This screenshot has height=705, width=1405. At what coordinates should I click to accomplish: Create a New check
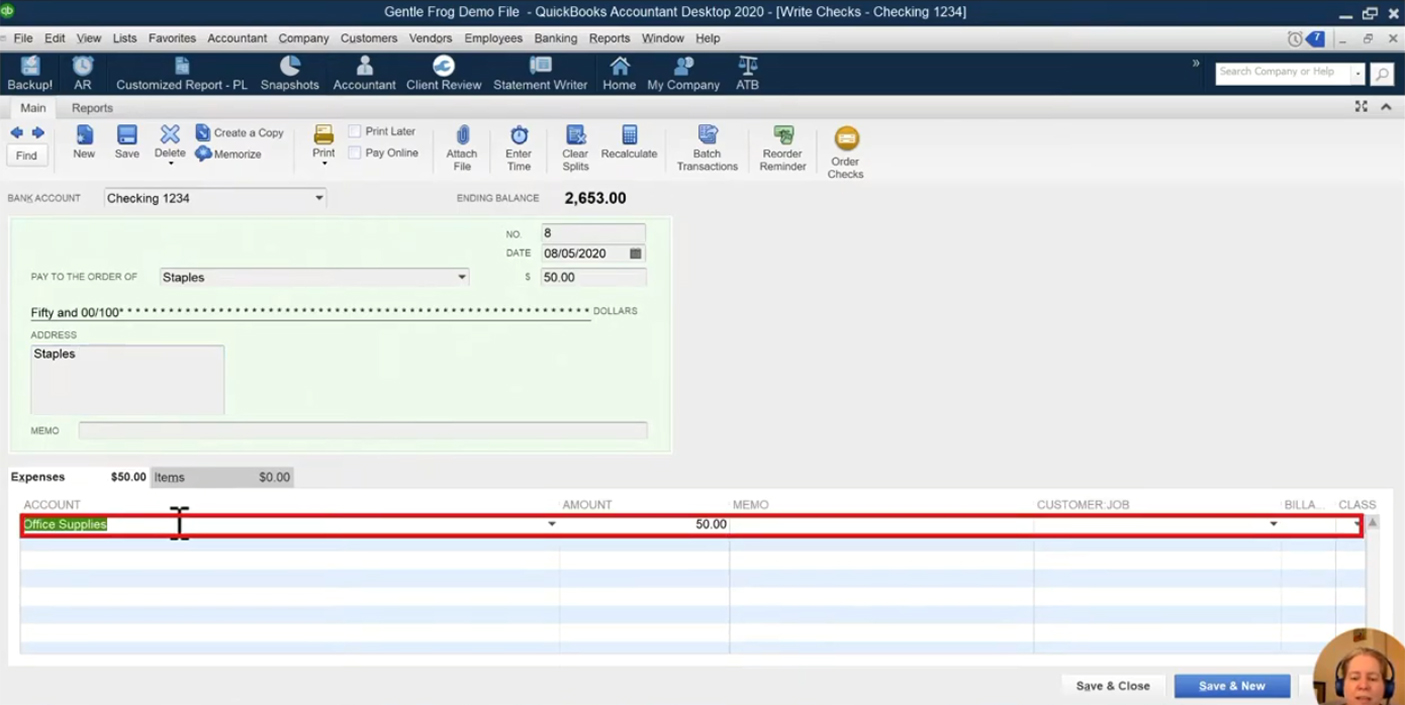84,142
